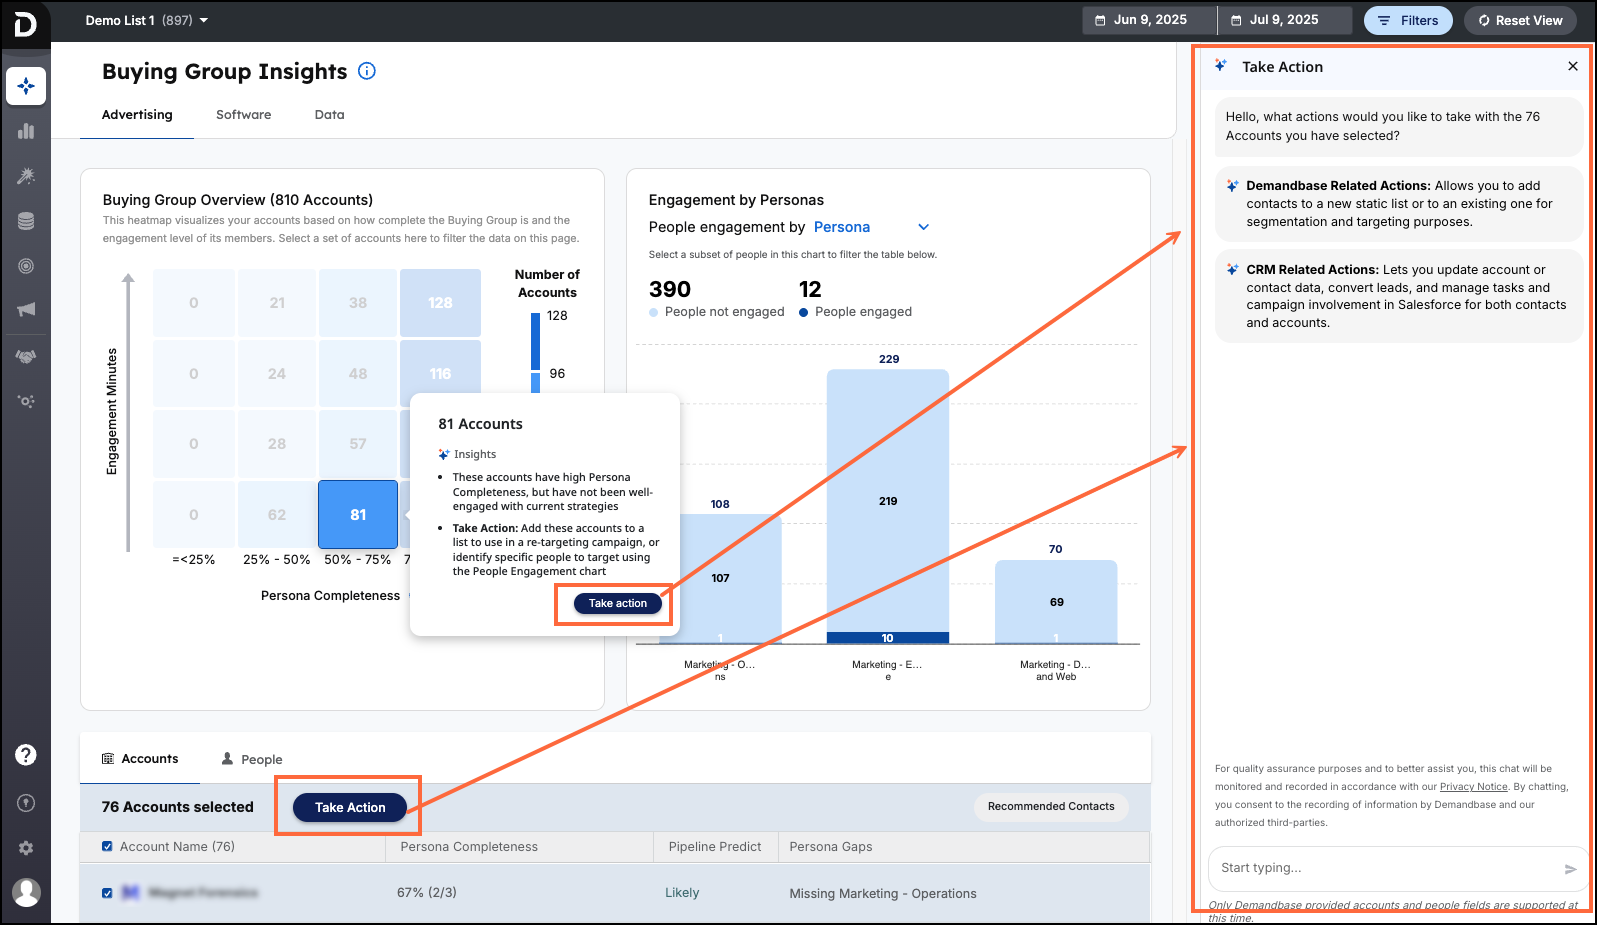1597x925 pixels.
Task: Choose CRM Related Actions option
Action: [x=1399, y=296]
